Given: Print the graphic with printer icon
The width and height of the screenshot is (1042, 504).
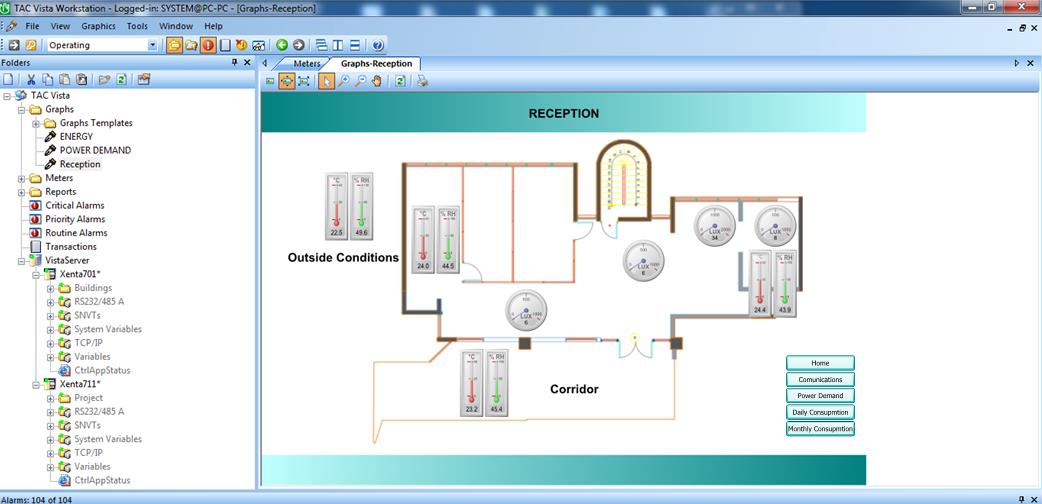Looking at the screenshot, I should pyautogui.click(x=422, y=81).
